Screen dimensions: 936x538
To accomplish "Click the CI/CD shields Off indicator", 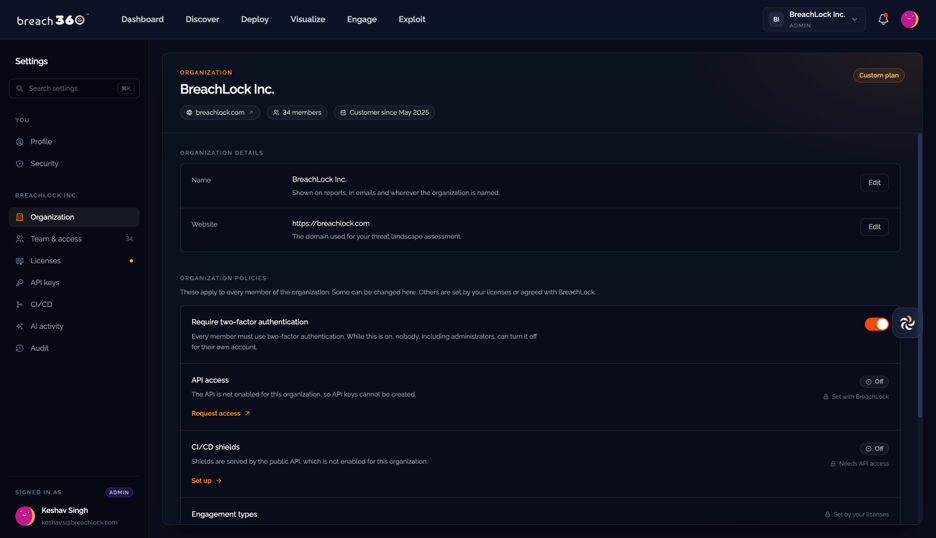I will (875, 448).
